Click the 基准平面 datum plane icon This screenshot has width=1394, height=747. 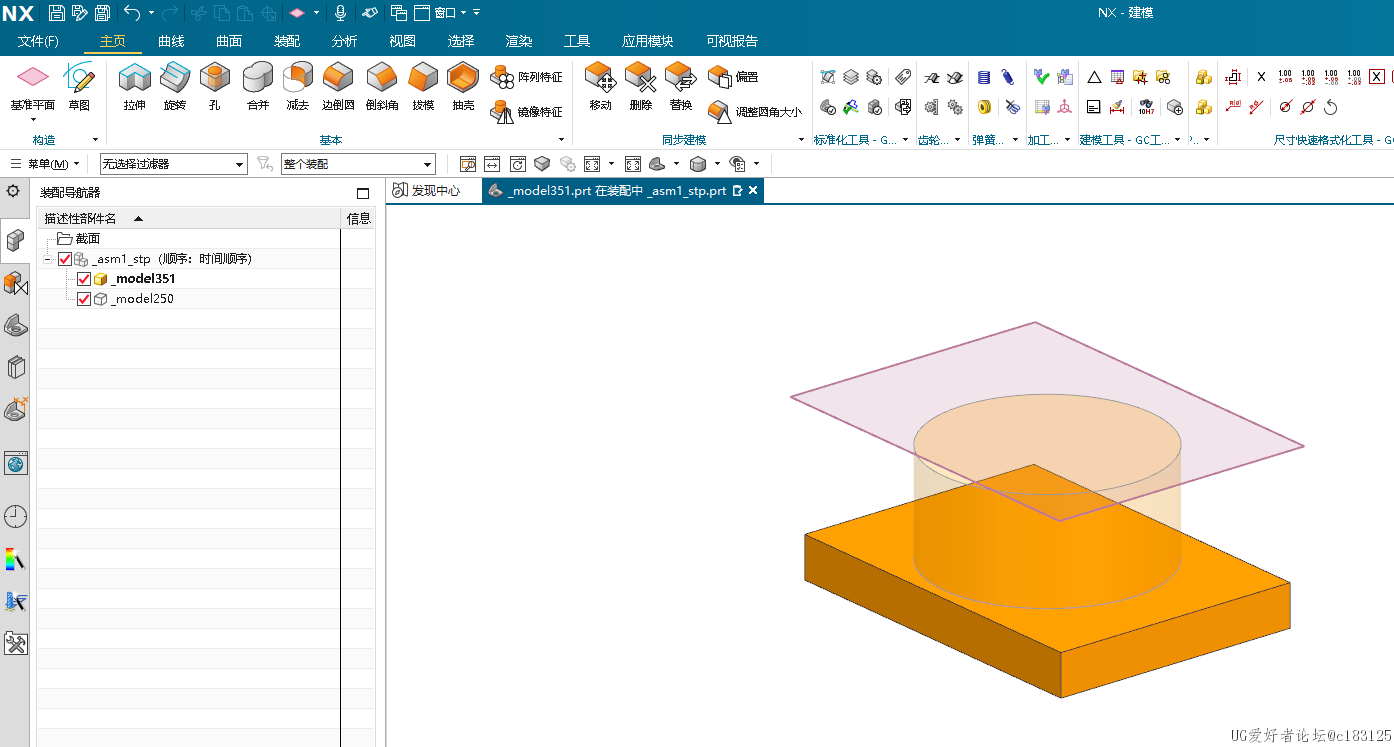point(33,78)
